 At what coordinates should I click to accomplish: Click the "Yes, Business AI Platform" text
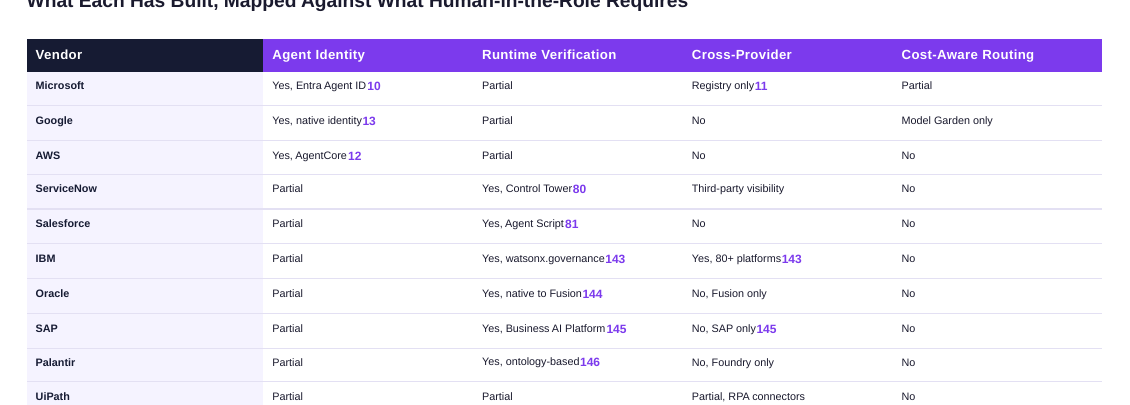(x=543, y=328)
